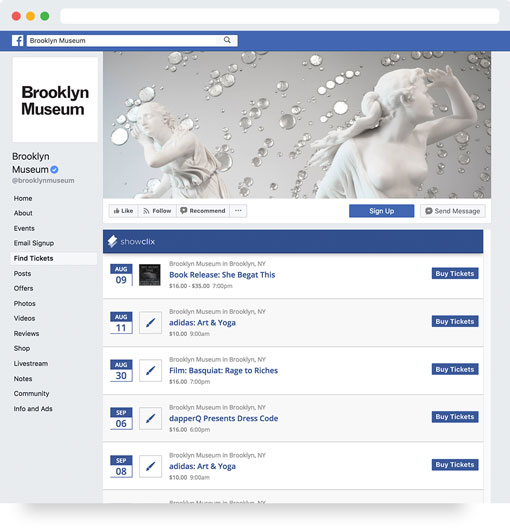Buy Tickets for Book Release event
Viewport: 510px width, 530px height.
click(x=455, y=273)
